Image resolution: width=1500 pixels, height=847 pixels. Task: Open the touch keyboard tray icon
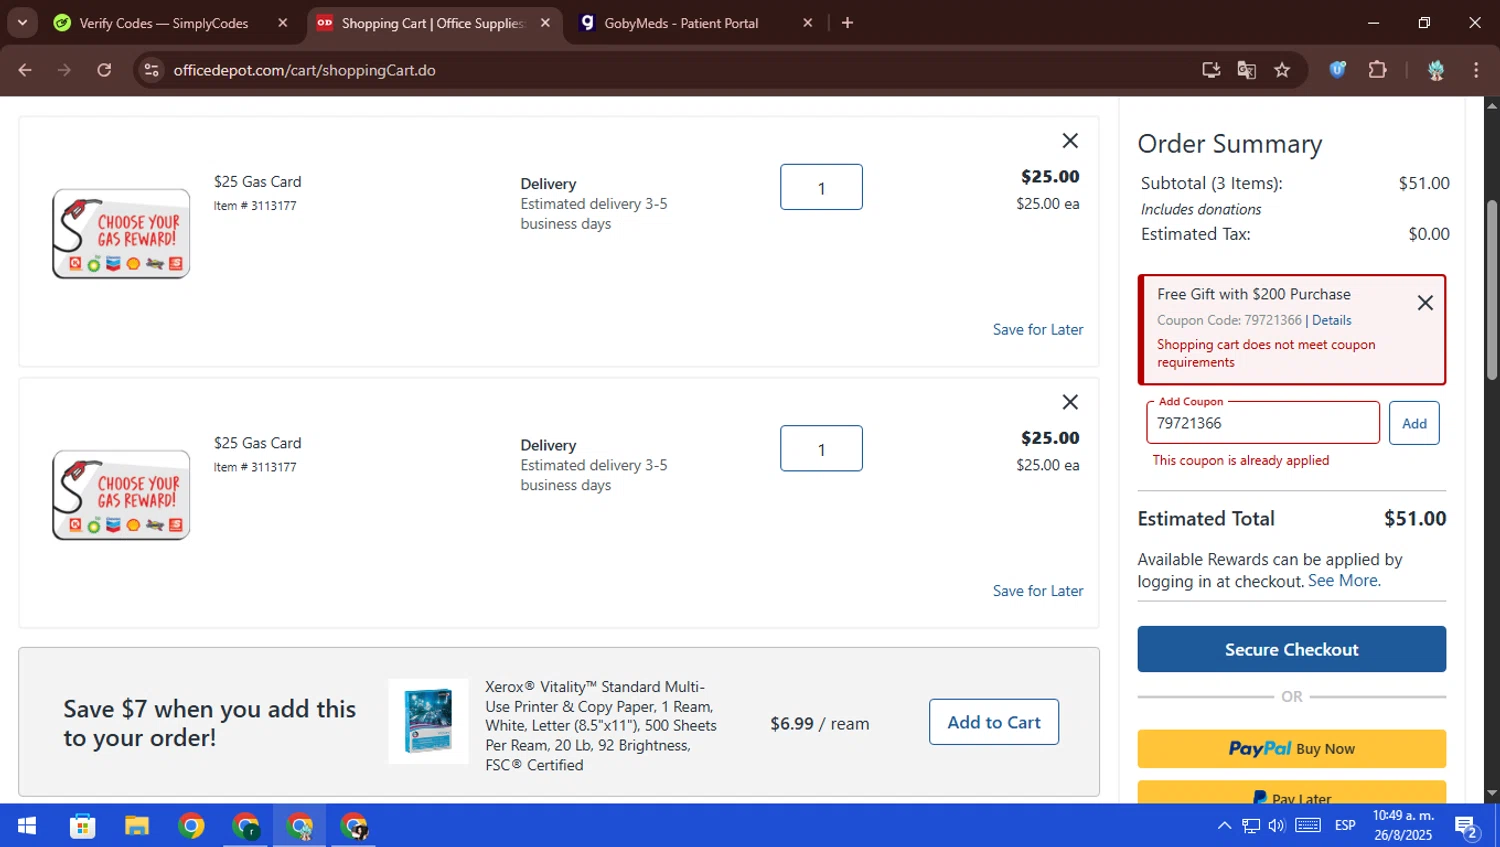pyautogui.click(x=1308, y=826)
